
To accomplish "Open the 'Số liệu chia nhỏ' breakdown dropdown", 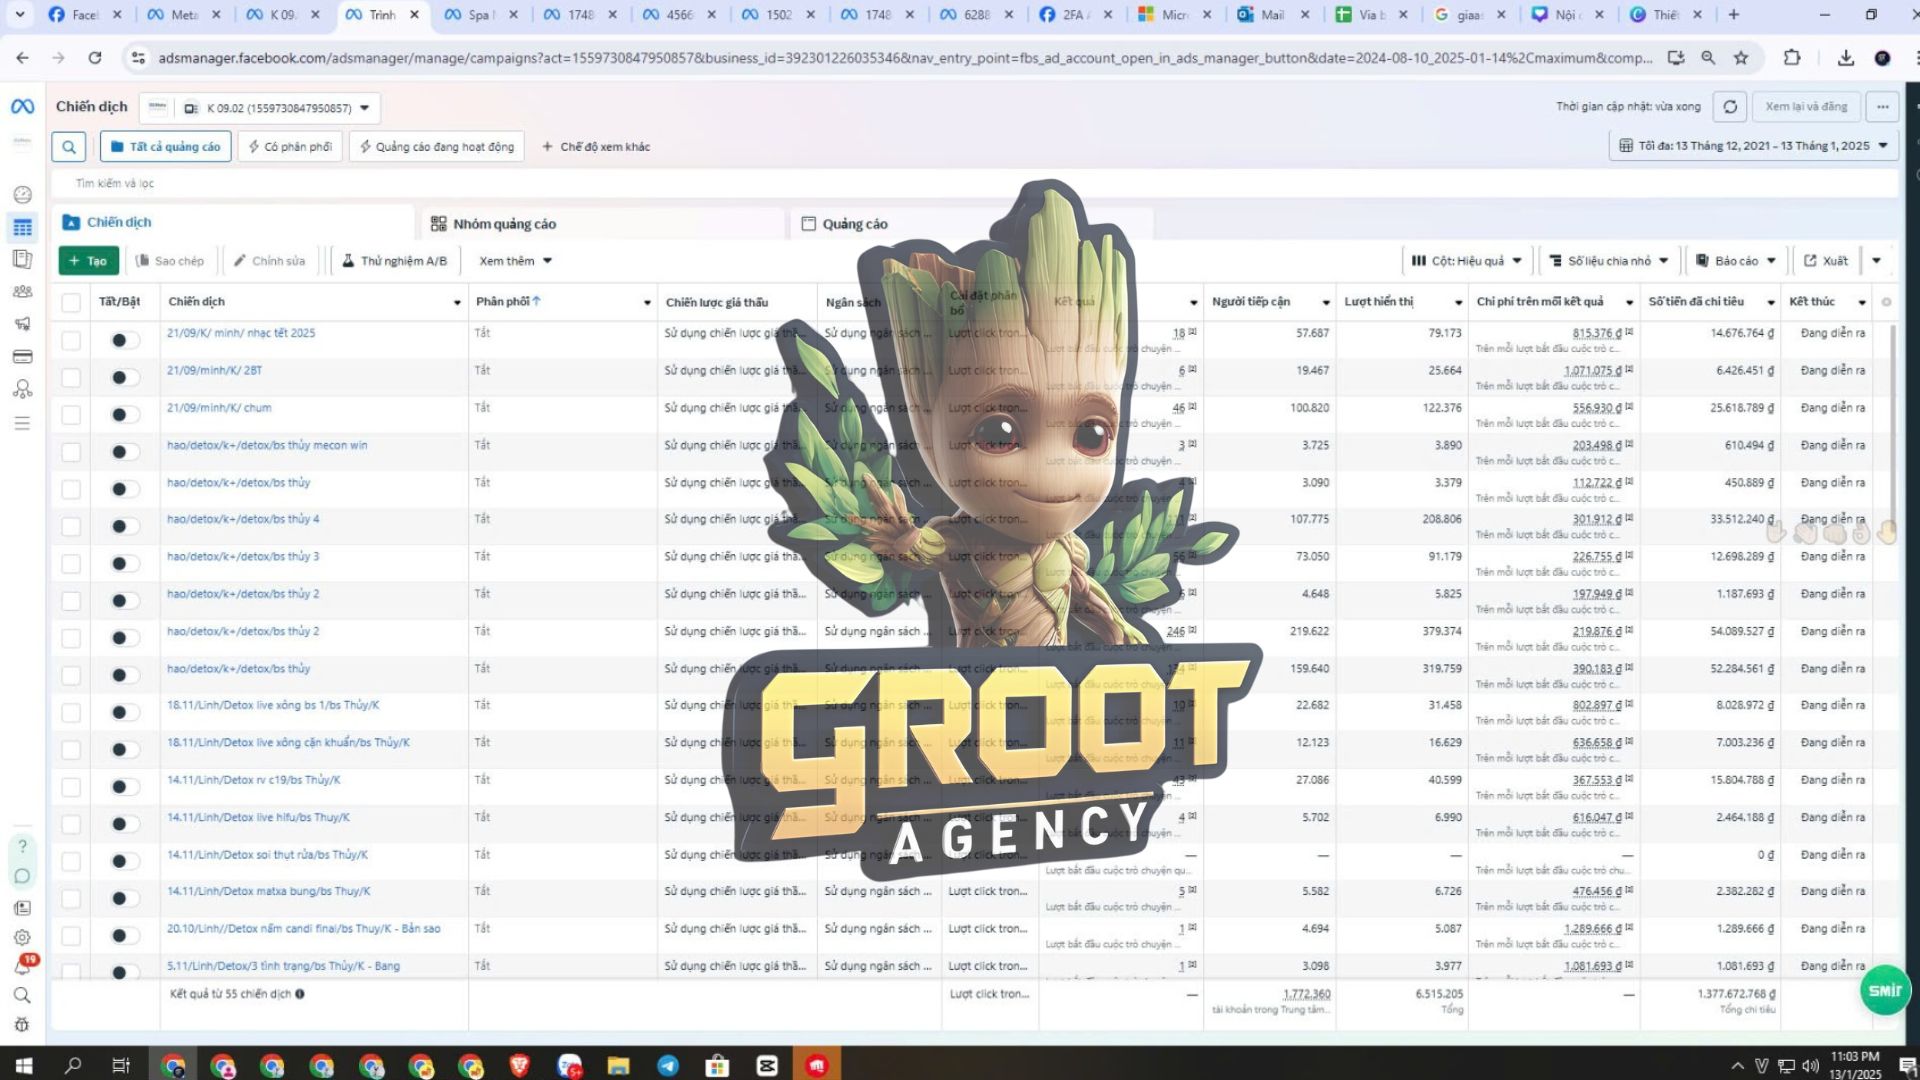I will (x=1609, y=261).
